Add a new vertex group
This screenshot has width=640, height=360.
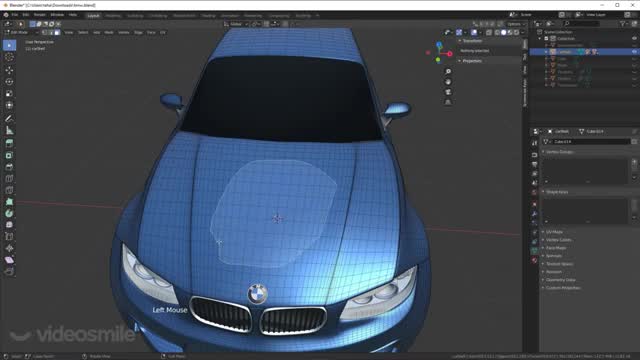pyautogui.click(x=634, y=162)
